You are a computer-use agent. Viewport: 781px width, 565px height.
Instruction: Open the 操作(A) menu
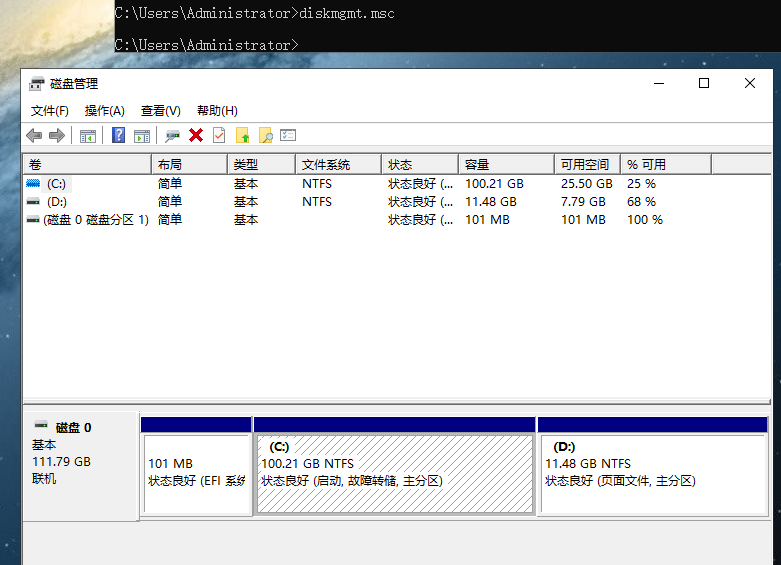coord(105,111)
